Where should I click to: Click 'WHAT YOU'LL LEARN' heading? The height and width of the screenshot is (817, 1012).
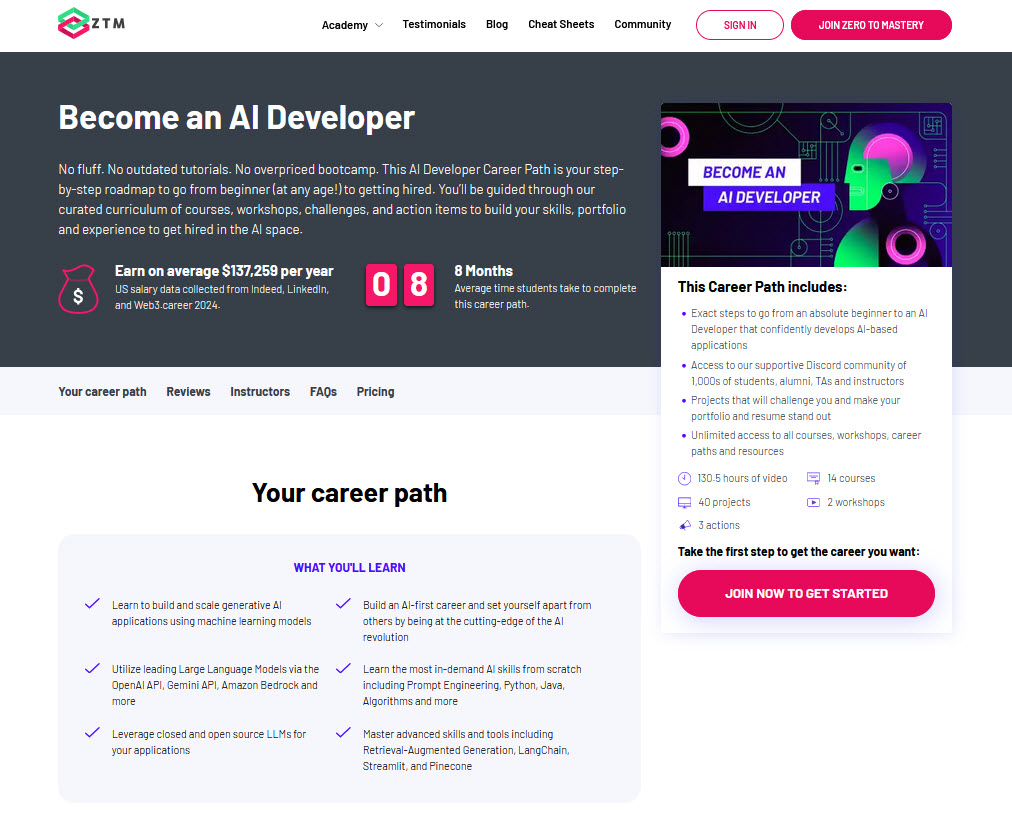(x=349, y=568)
